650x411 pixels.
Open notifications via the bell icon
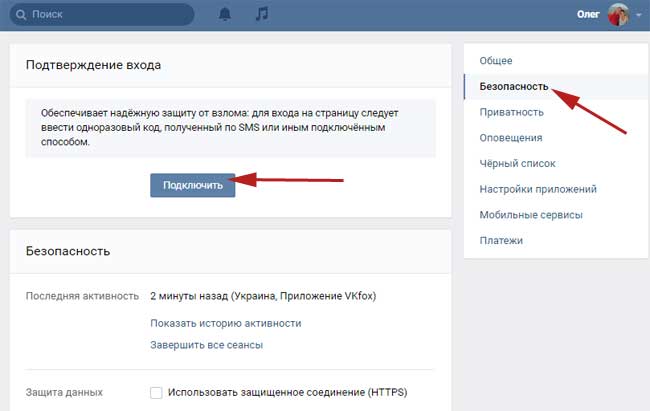pos(226,15)
